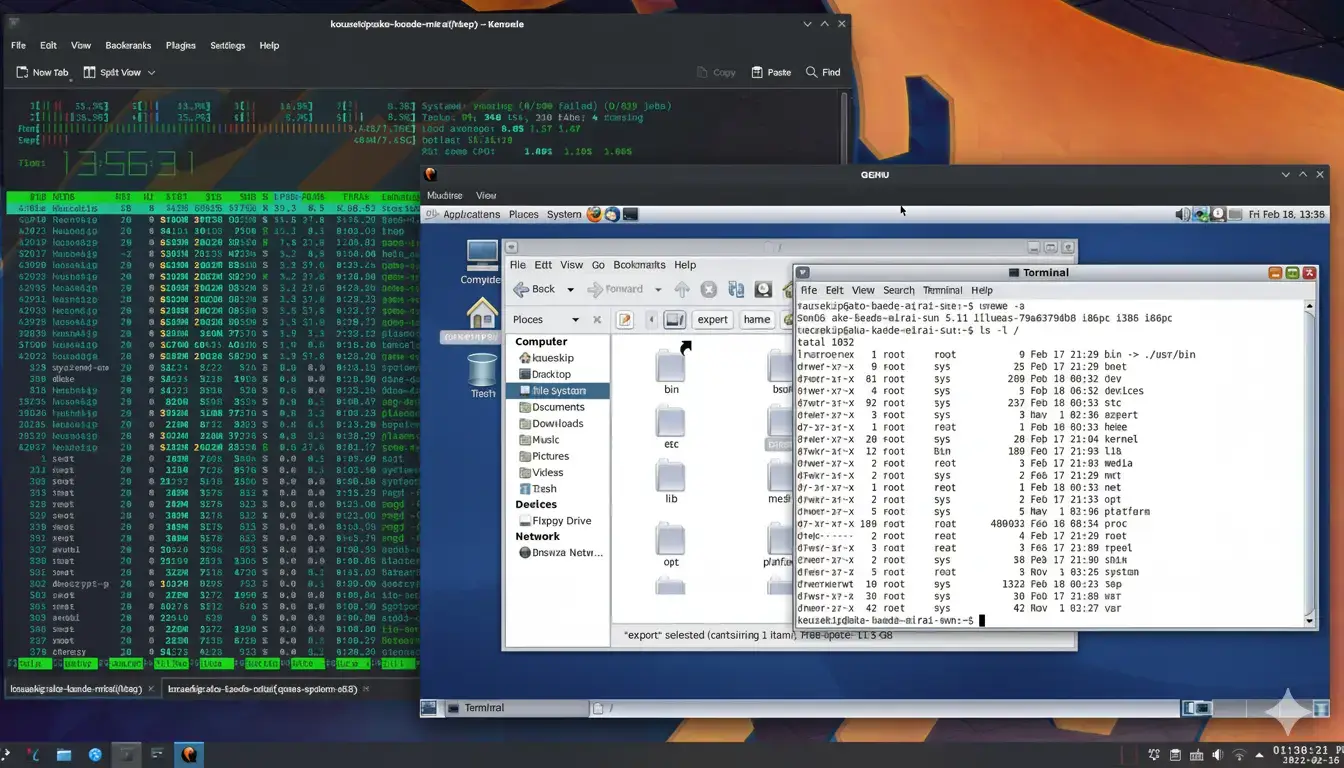The width and height of the screenshot is (1344, 768).
Task: Open Firefox from the GNOME top panel
Action: 595,214
